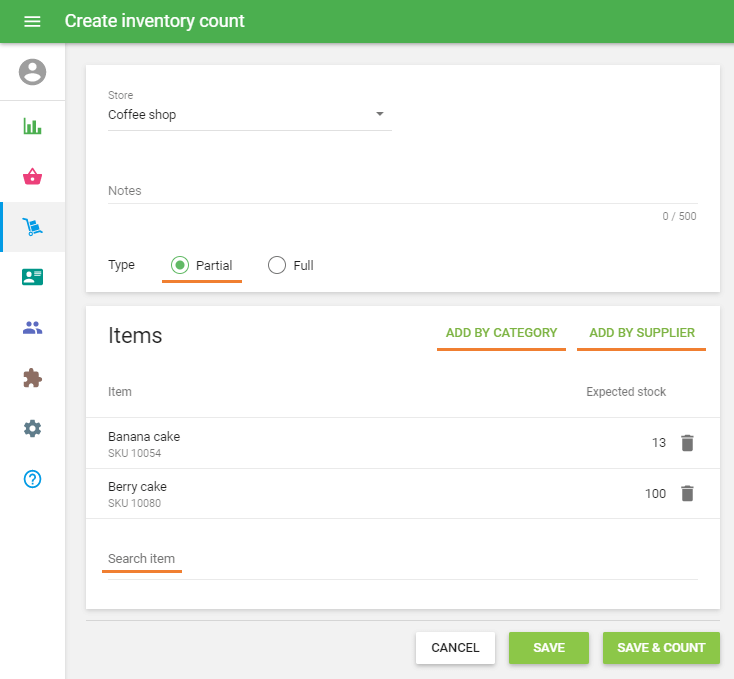Open Customers people icon
Viewport: 734px width, 679px height.
tap(33, 328)
